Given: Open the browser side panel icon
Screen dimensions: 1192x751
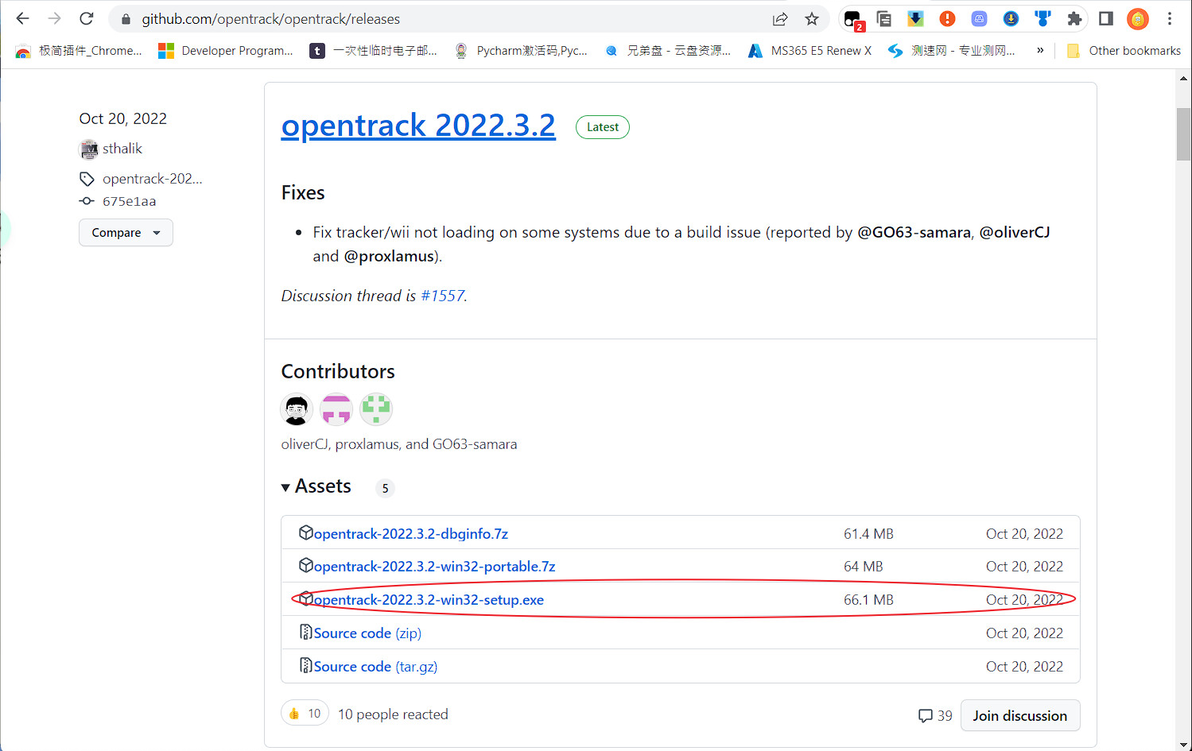Looking at the screenshot, I should pyautogui.click(x=1106, y=19).
